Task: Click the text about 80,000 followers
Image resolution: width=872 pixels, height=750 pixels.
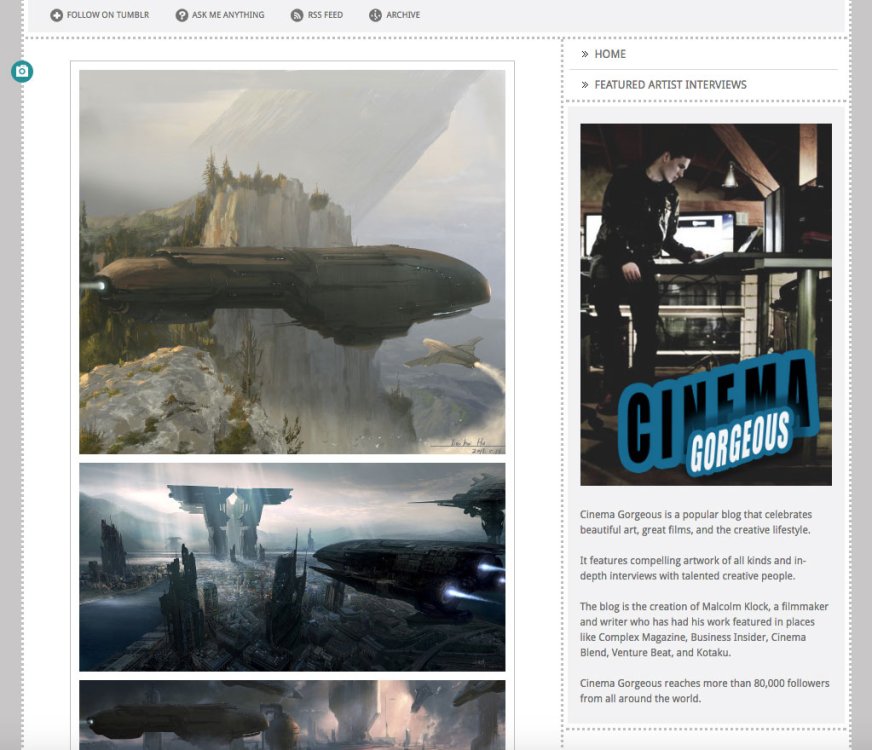Action: coord(705,691)
